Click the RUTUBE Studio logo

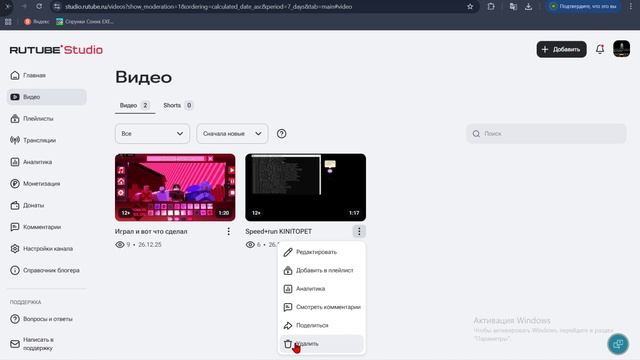[56, 50]
